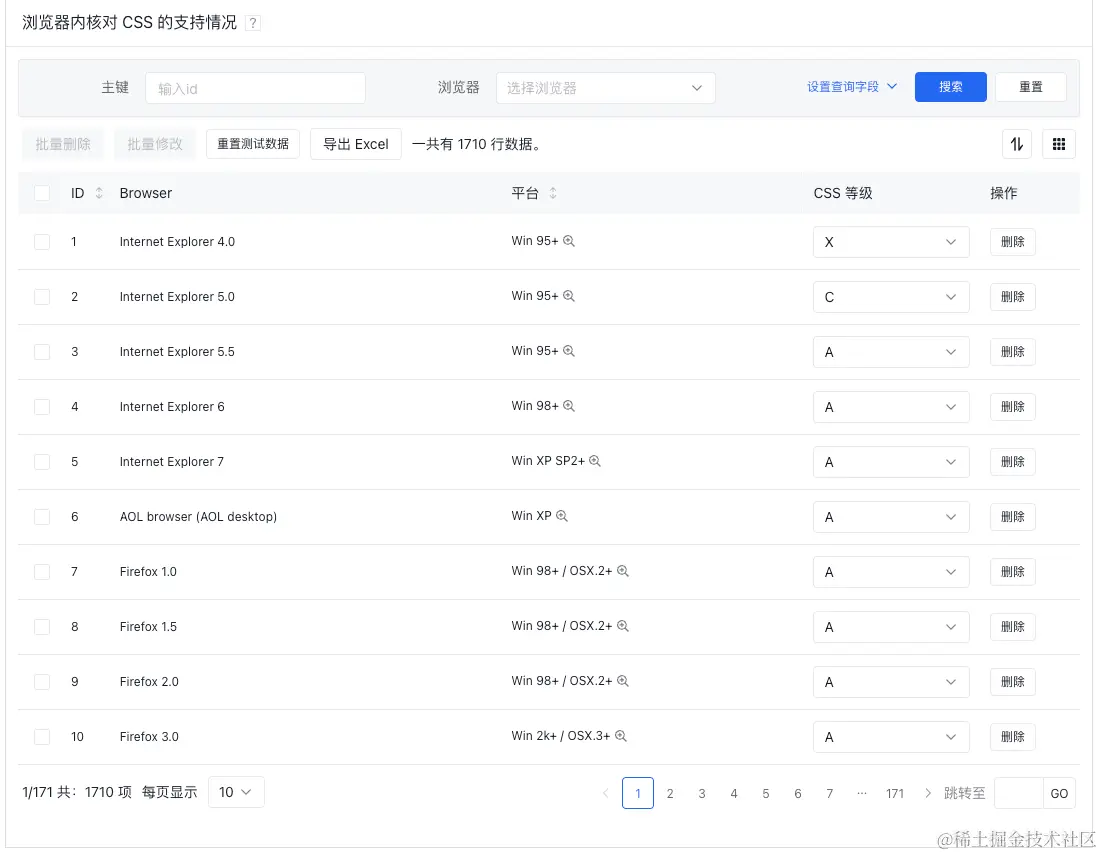The height and width of the screenshot is (856, 1103).
Task: Expand the 设置查询字段 dropdown link
Action: point(852,87)
